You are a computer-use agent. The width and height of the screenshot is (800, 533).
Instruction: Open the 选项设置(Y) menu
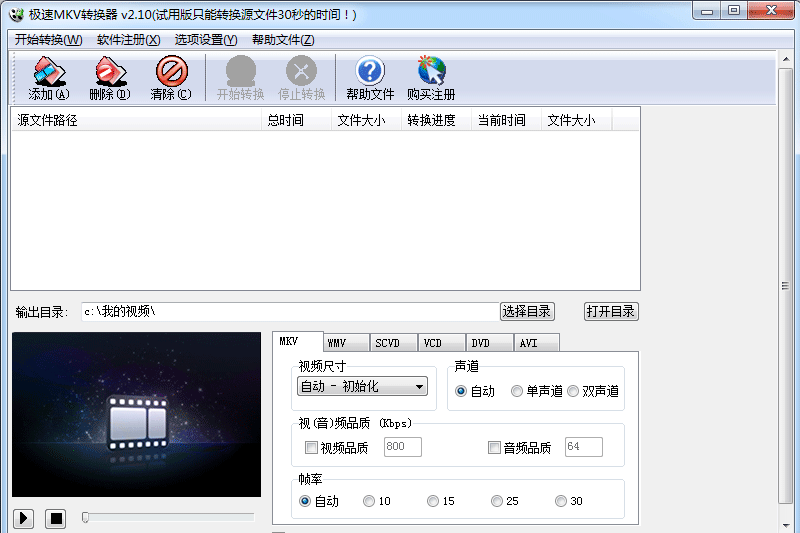coord(206,40)
